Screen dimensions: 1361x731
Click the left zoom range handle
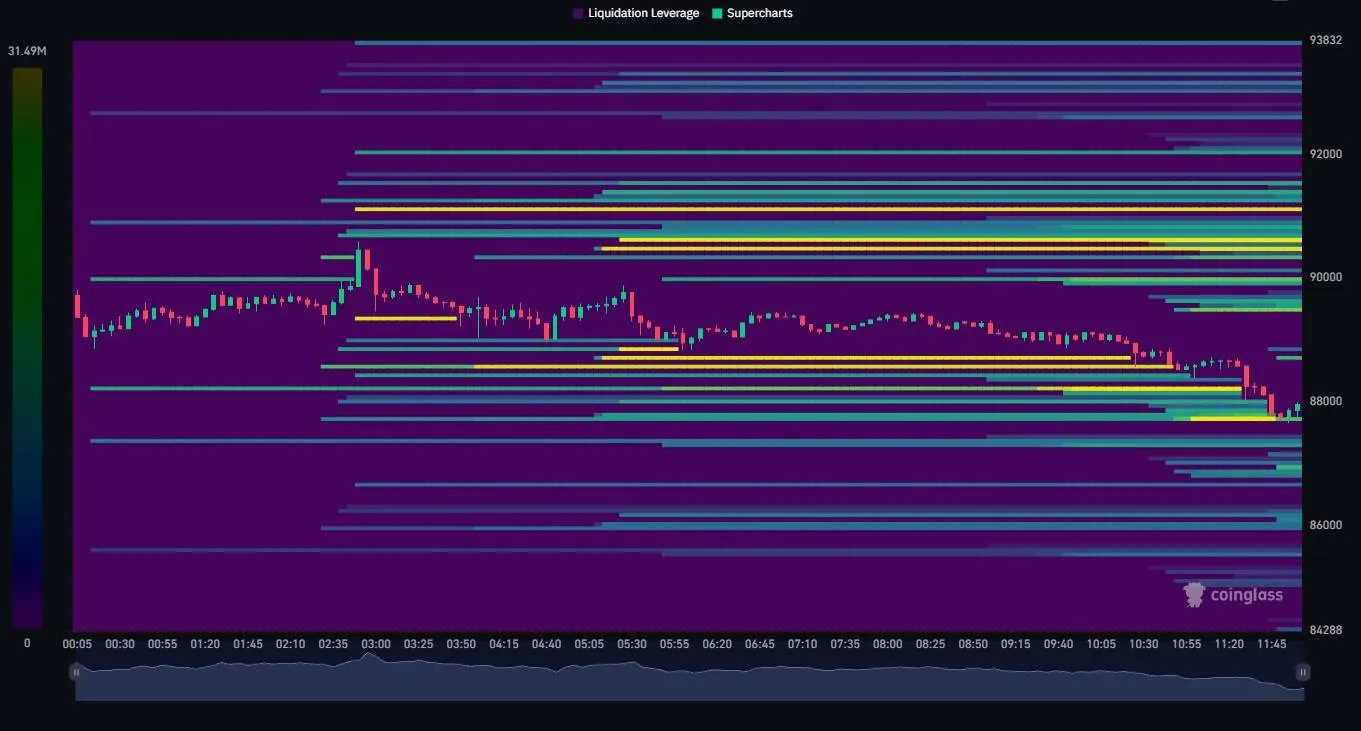pos(76,673)
